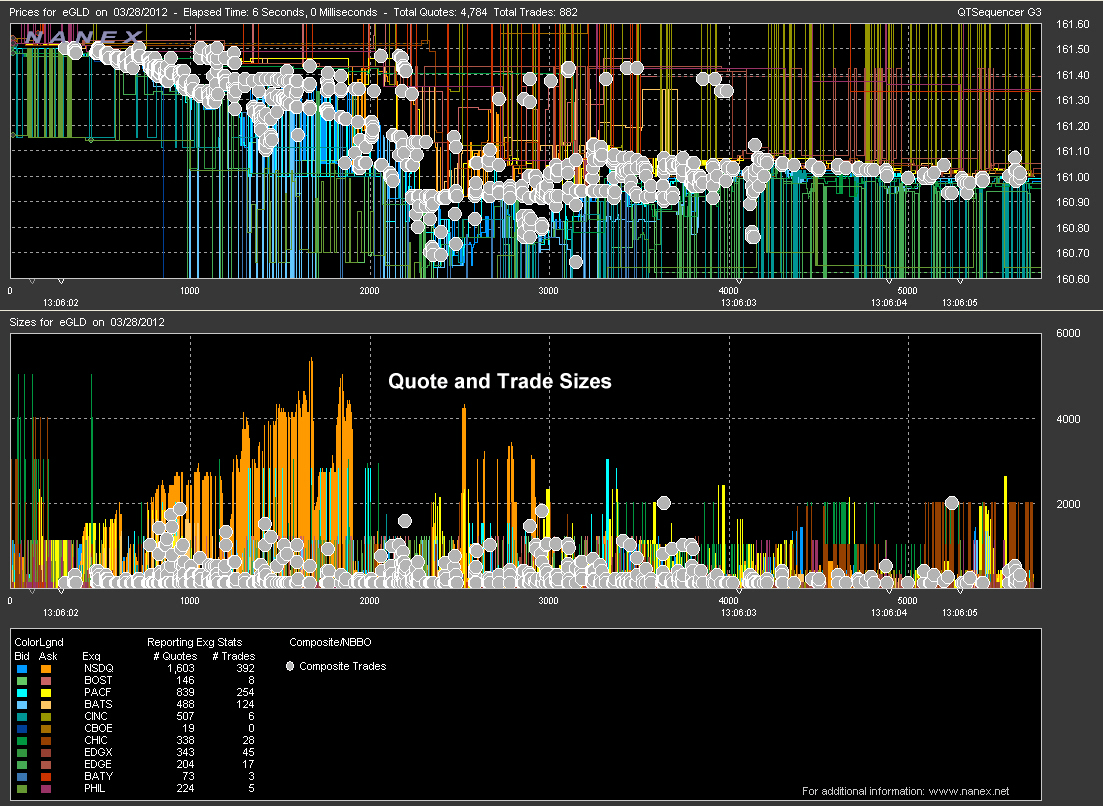Click 13:06:04 time label under Prices chart

click(889, 303)
